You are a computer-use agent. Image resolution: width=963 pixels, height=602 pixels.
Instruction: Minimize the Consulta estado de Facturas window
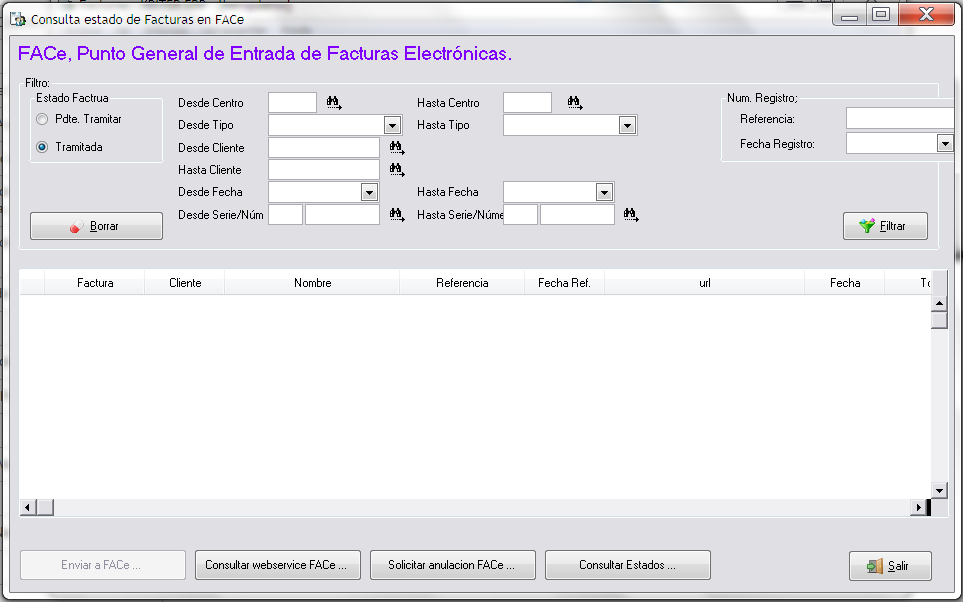pos(849,15)
